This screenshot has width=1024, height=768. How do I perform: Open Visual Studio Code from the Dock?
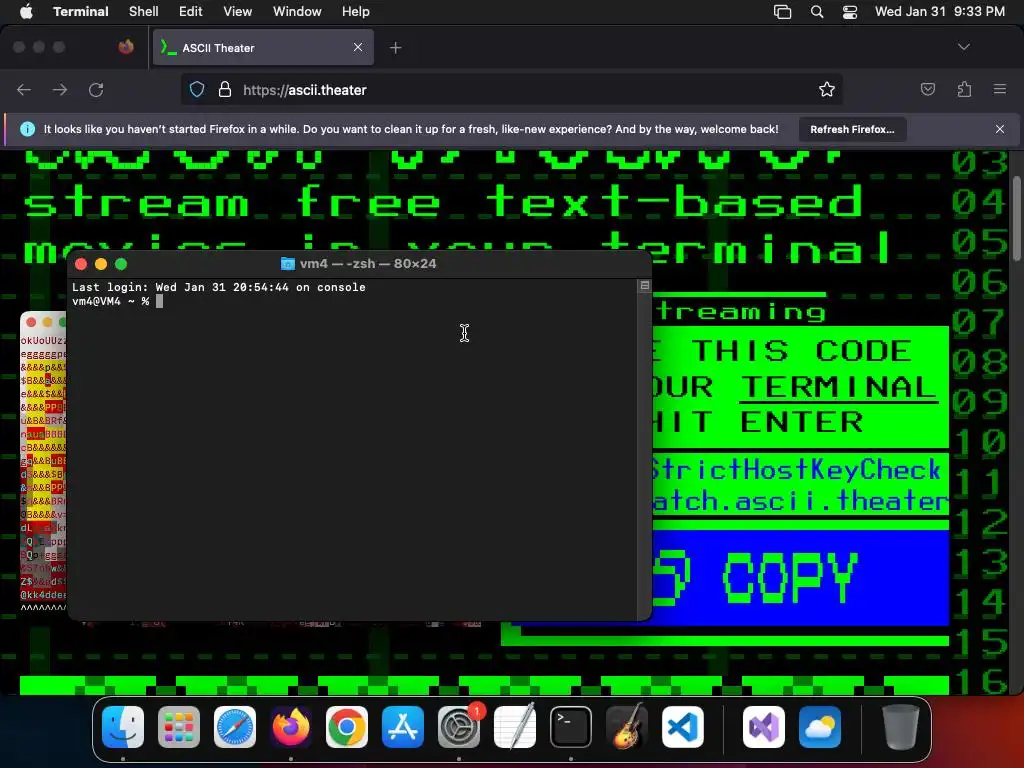pos(682,727)
